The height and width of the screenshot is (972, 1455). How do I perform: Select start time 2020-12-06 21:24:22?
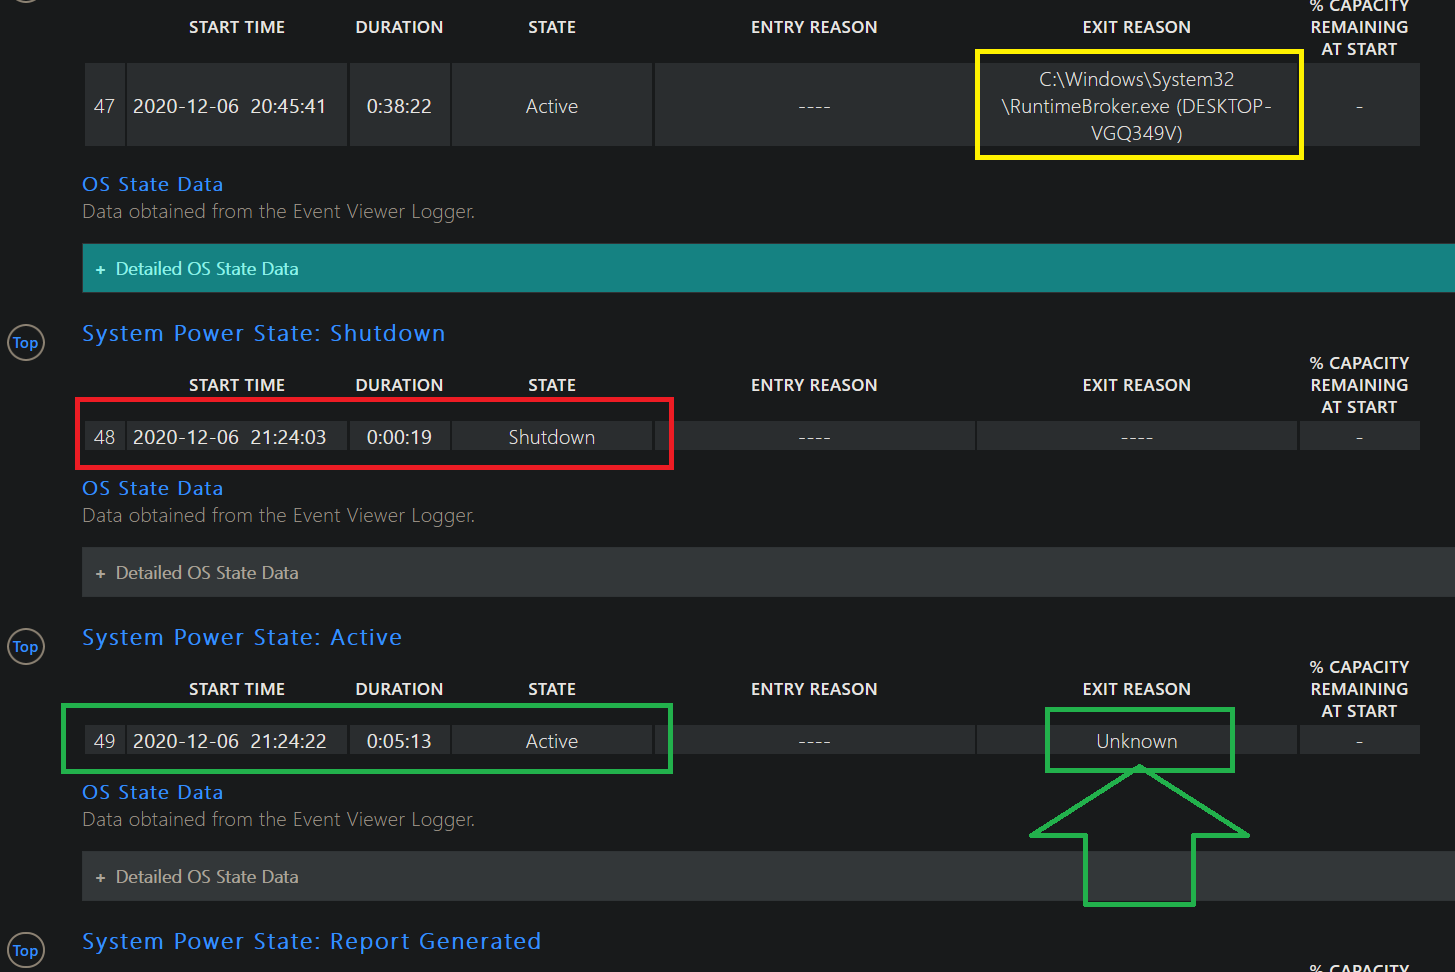[x=237, y=741]
